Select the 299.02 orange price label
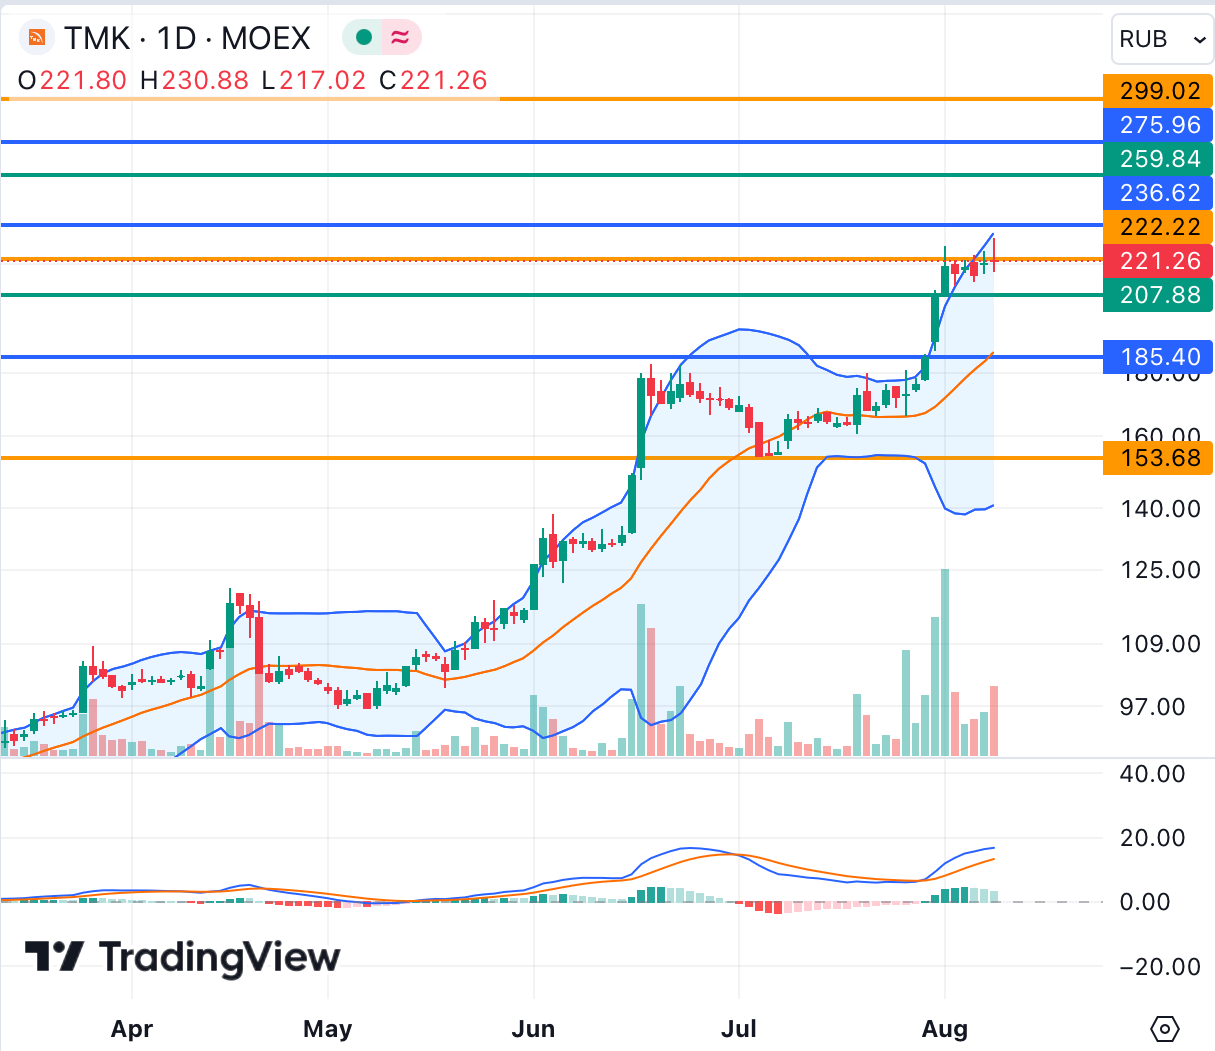 (1158, 91)
